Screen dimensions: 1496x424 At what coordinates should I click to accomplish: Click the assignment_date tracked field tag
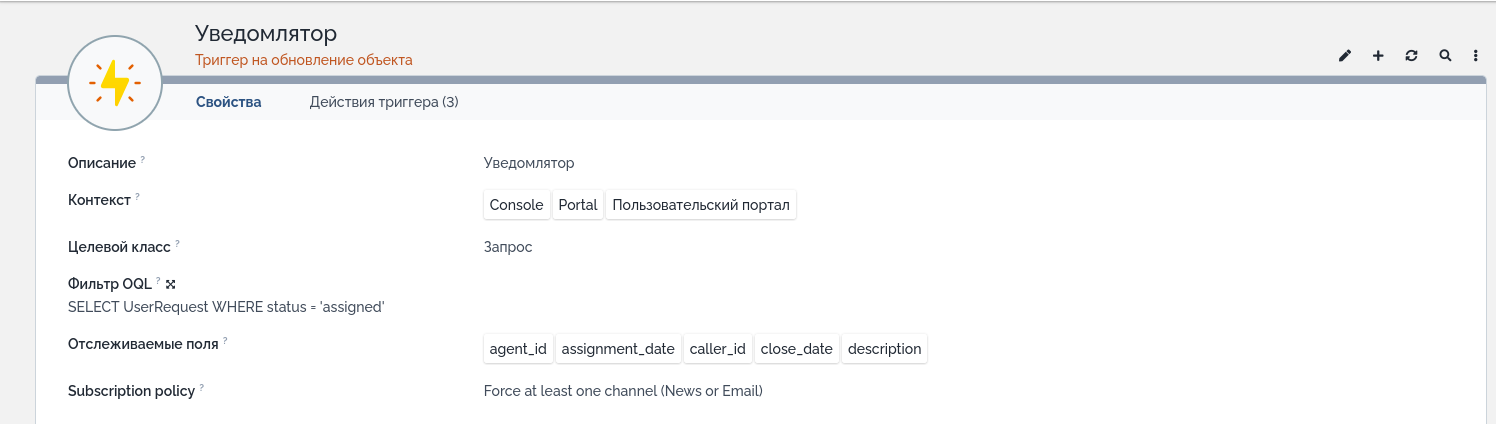(x=618, y=349)
